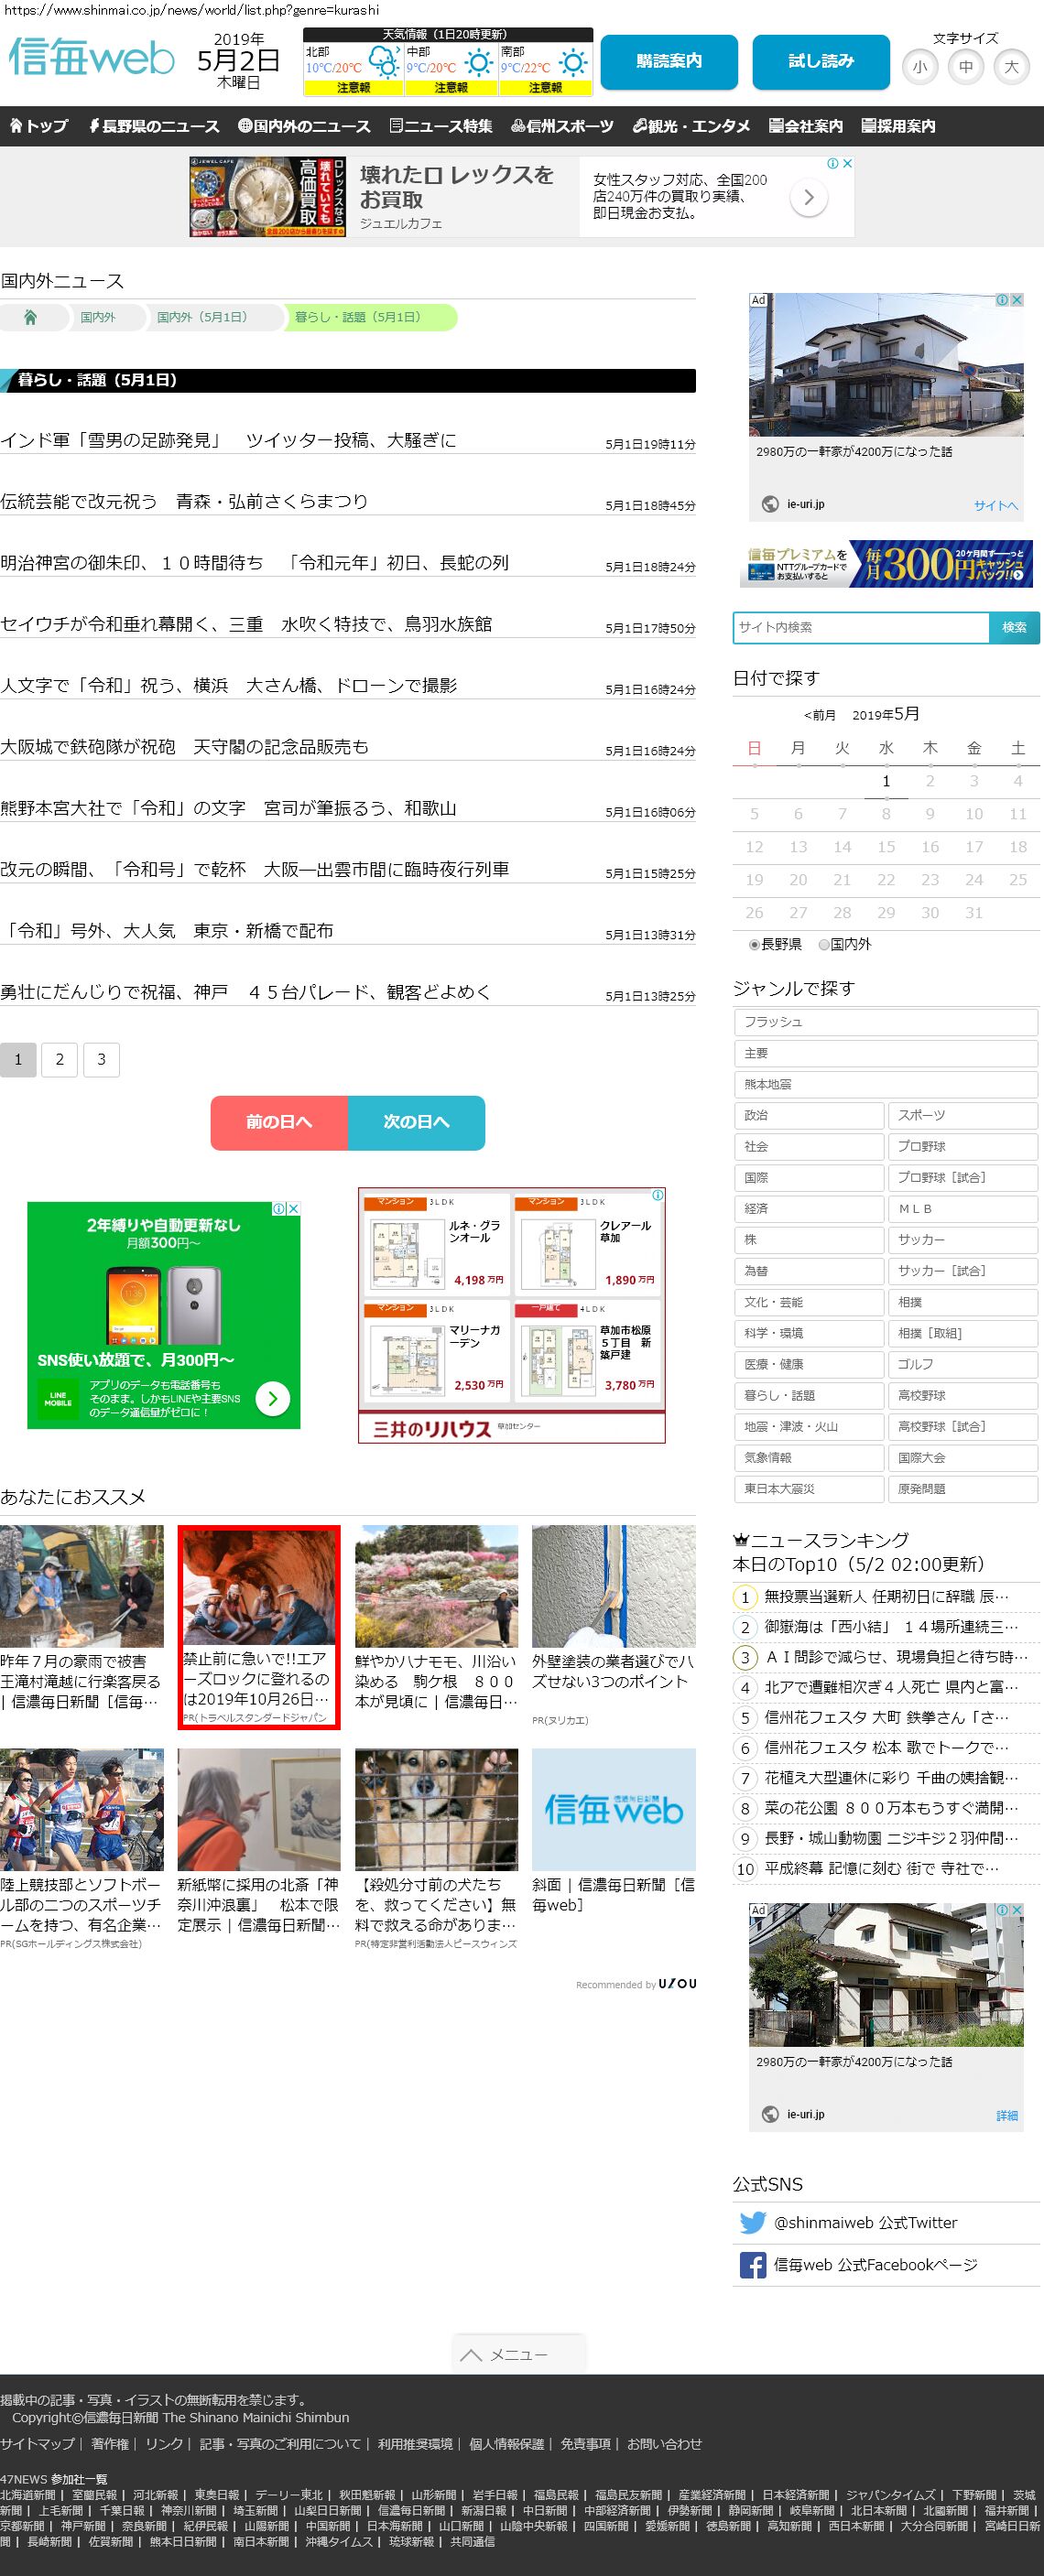Go to 次の日へ next day
Screen dimensions: 1044x2576
point(416,1122)
